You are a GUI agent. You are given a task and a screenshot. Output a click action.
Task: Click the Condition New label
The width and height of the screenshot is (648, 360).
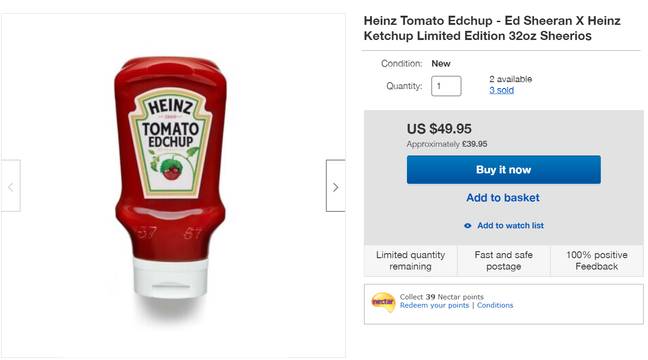[416, 64]
